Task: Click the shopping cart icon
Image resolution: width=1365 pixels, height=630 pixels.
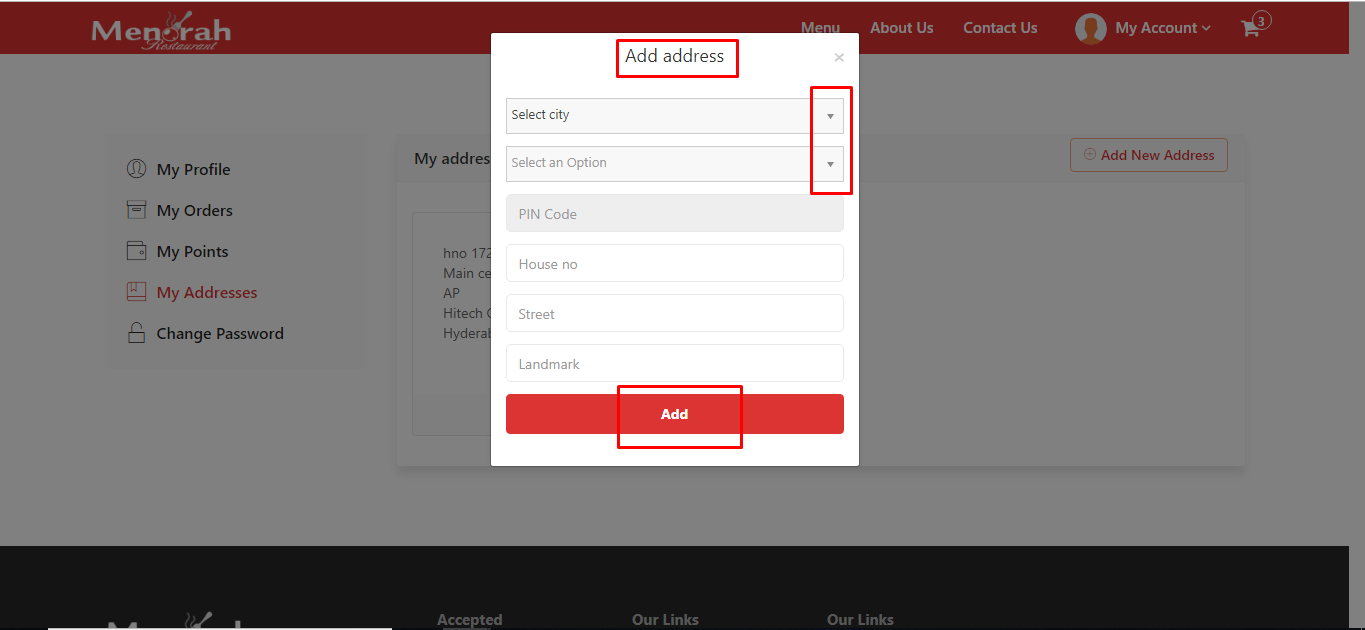Action: [1250, 29]
